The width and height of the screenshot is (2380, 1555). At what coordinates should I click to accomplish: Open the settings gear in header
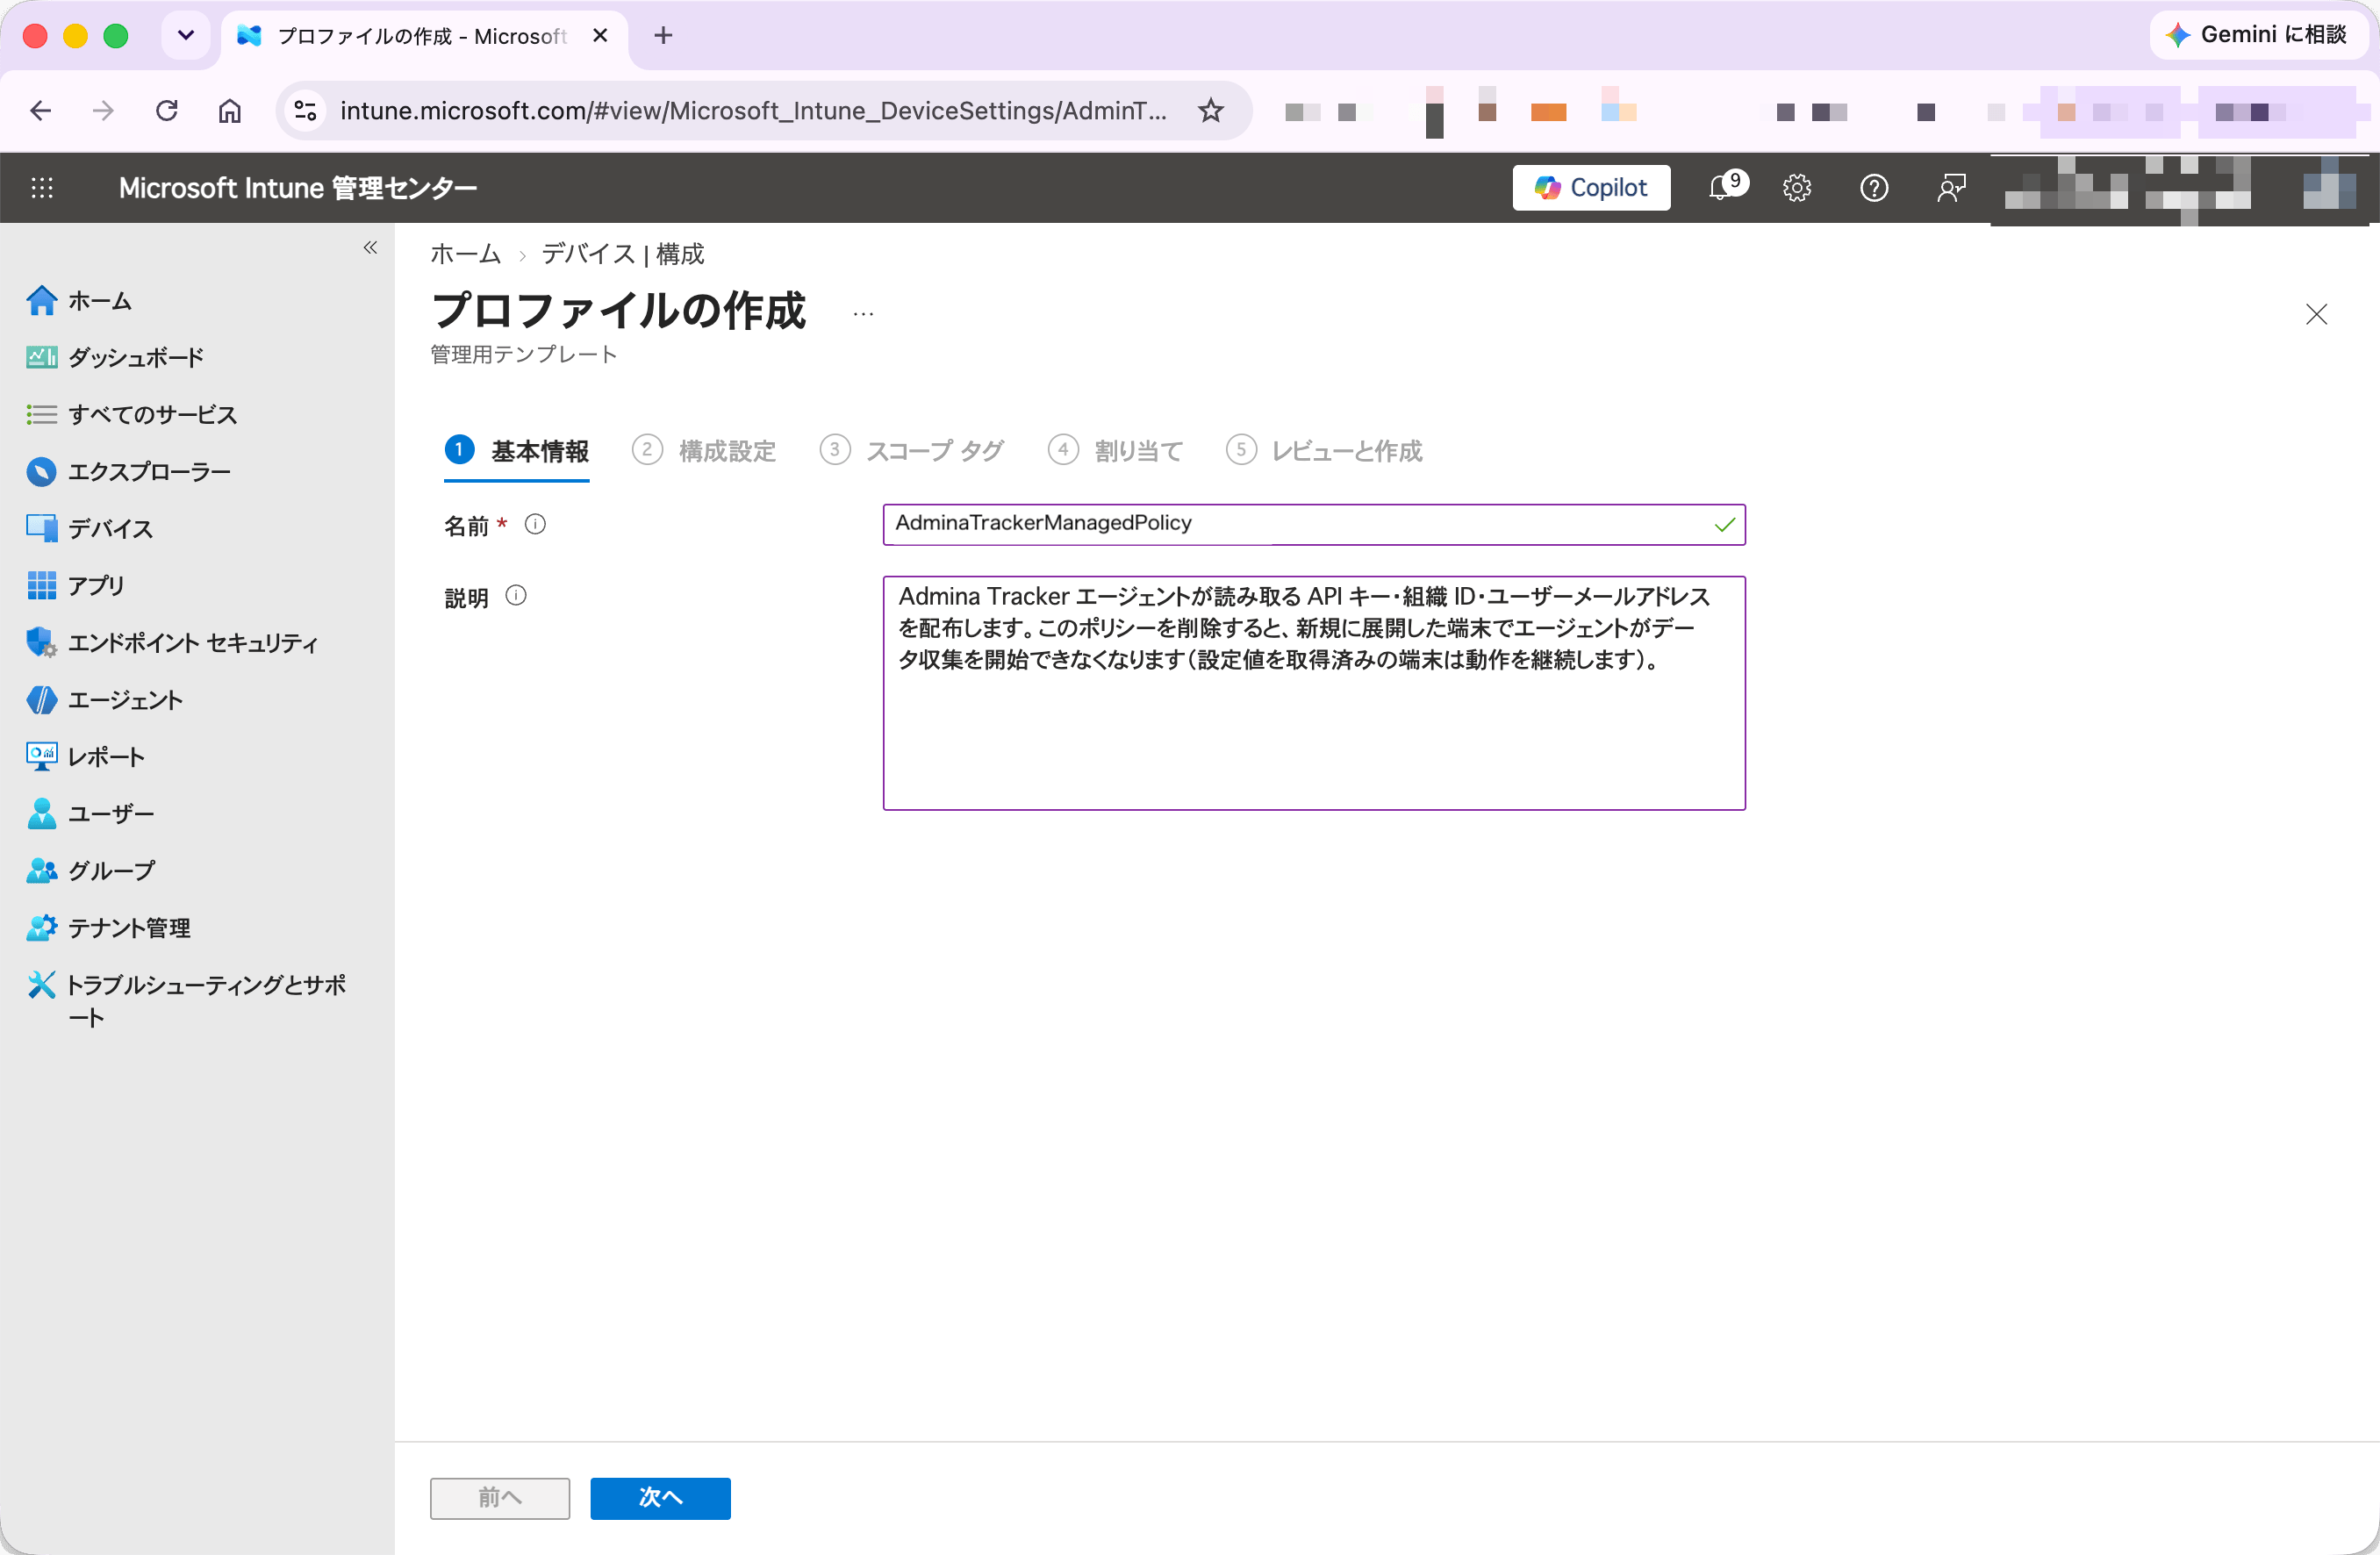coord(1797,187)
